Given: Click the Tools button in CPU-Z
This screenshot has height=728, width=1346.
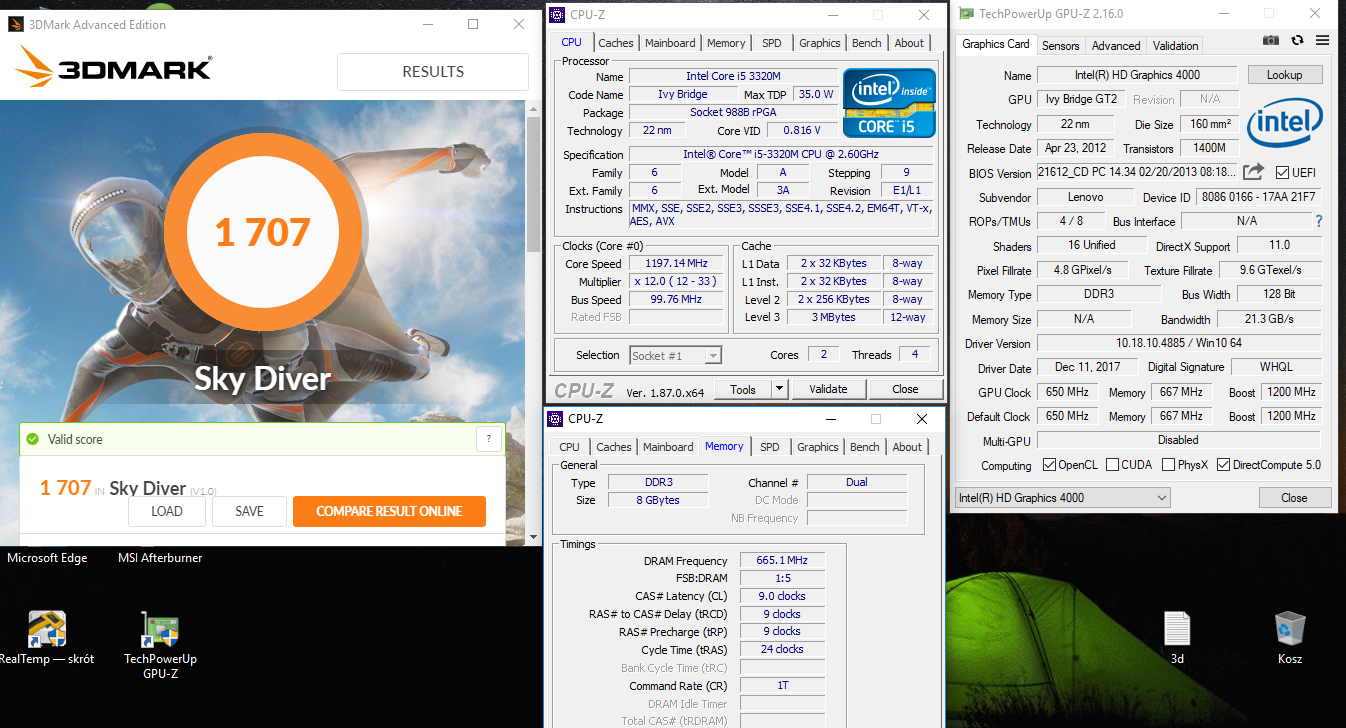Looking at the screenshot, I should [x=743, y=389].
